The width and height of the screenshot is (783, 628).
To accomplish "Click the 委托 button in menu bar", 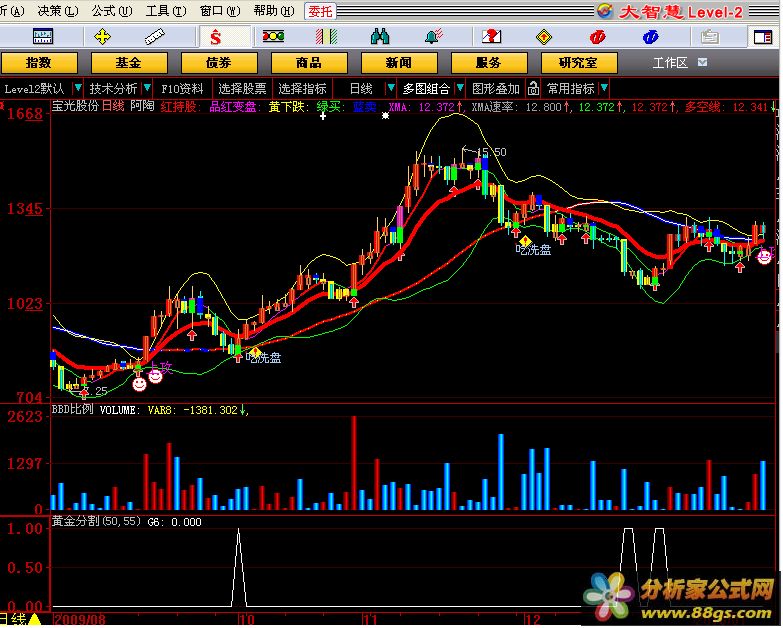I will (x=320, y=11).
